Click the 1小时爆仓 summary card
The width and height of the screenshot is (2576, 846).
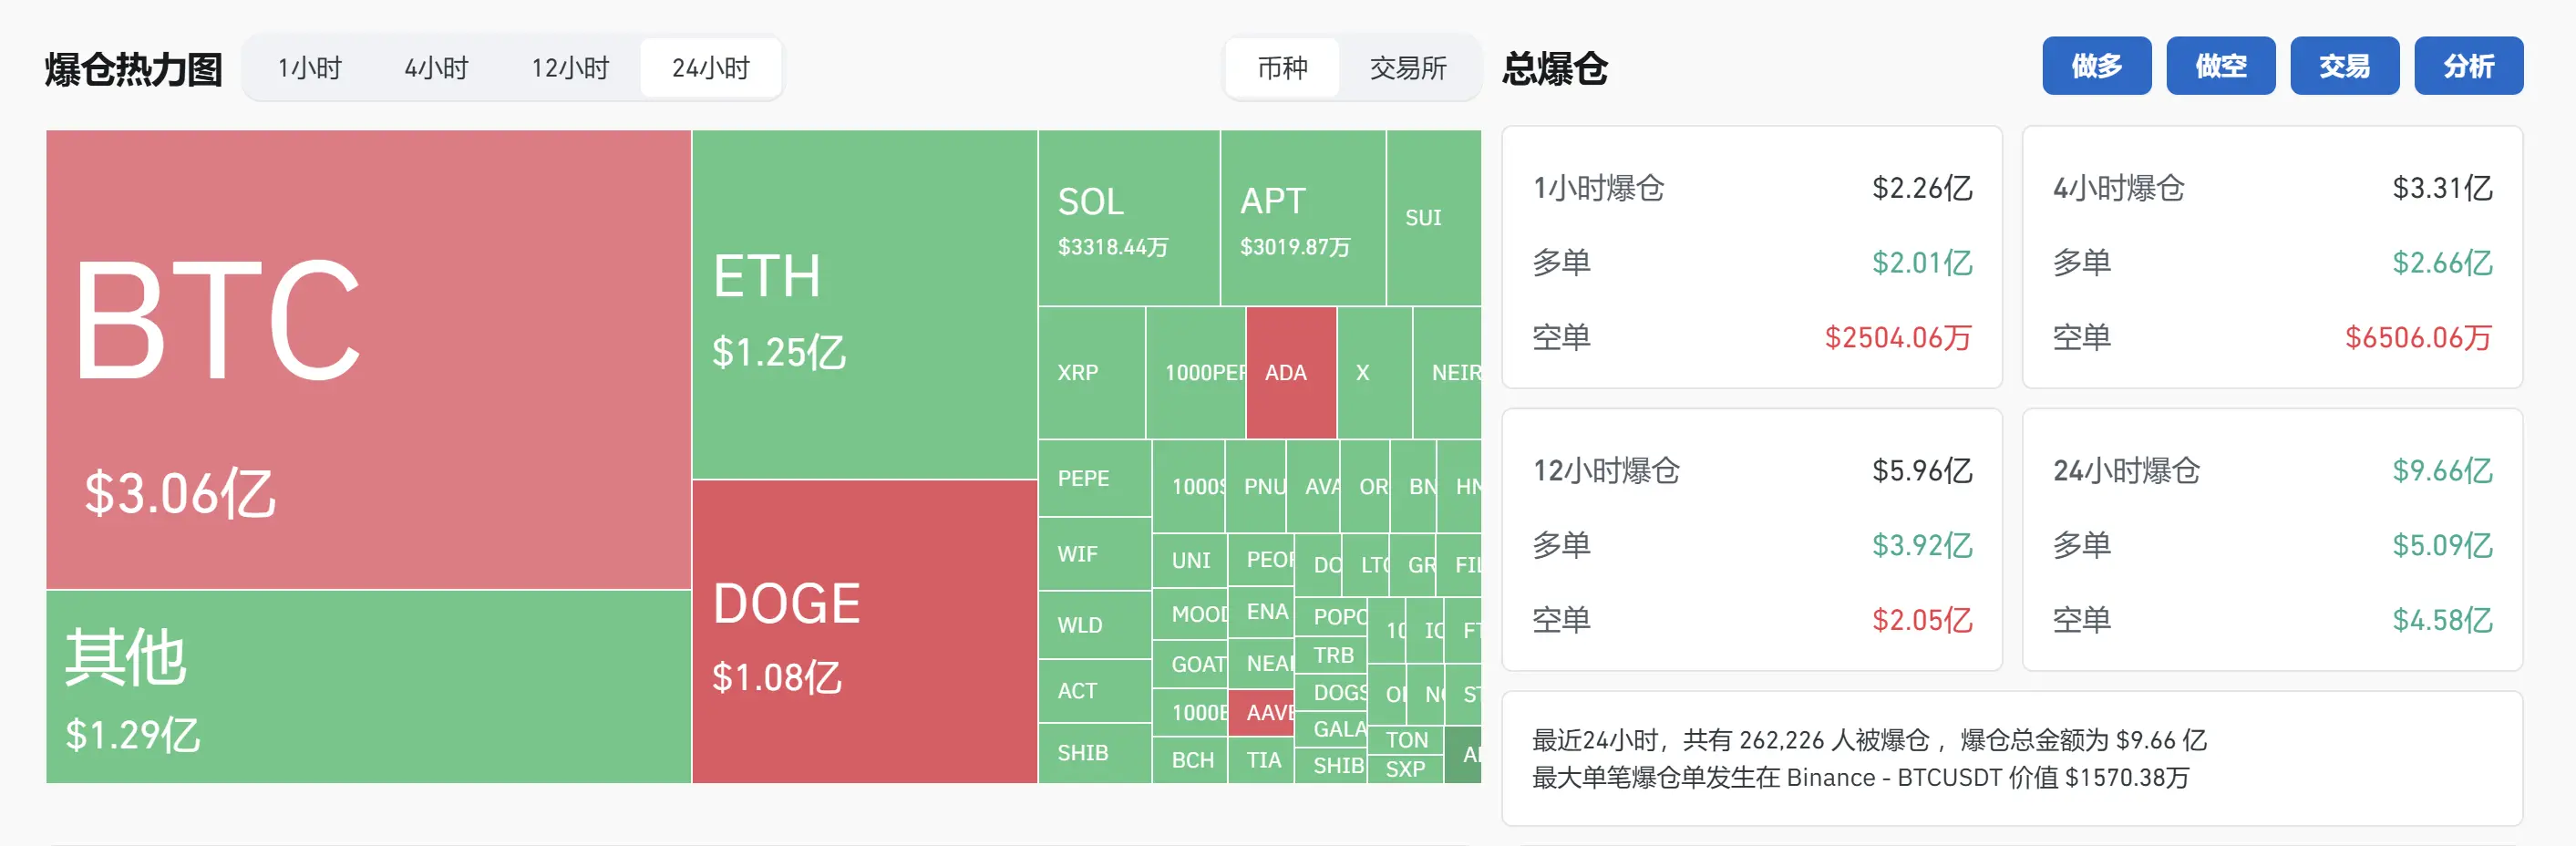point(1751,257)
